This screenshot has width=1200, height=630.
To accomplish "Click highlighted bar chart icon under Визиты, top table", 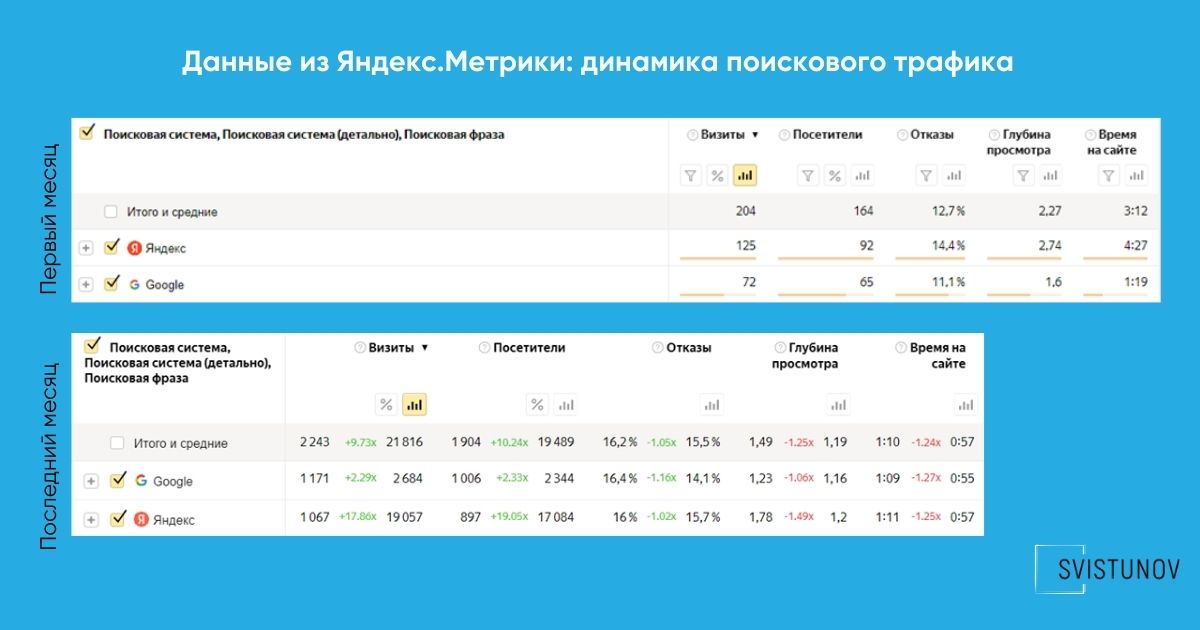I will click(744, 176).
